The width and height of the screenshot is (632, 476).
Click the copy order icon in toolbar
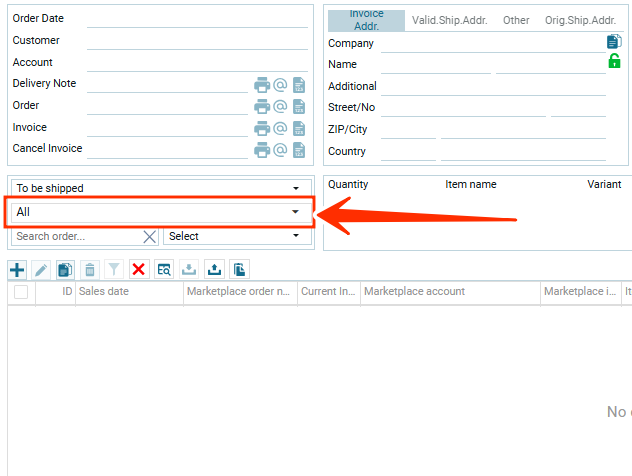(x=65, y=269)
